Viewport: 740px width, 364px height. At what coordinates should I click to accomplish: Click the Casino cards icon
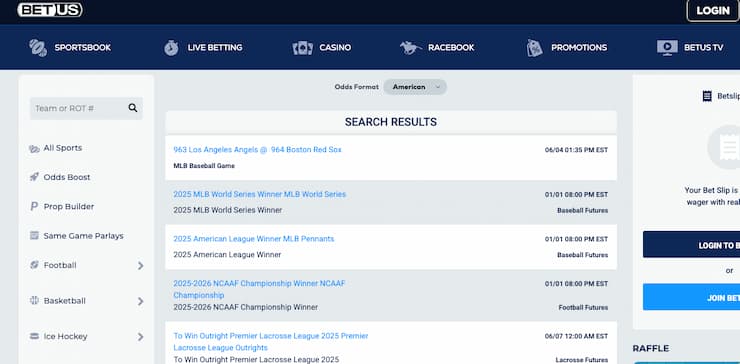[303, 48]
